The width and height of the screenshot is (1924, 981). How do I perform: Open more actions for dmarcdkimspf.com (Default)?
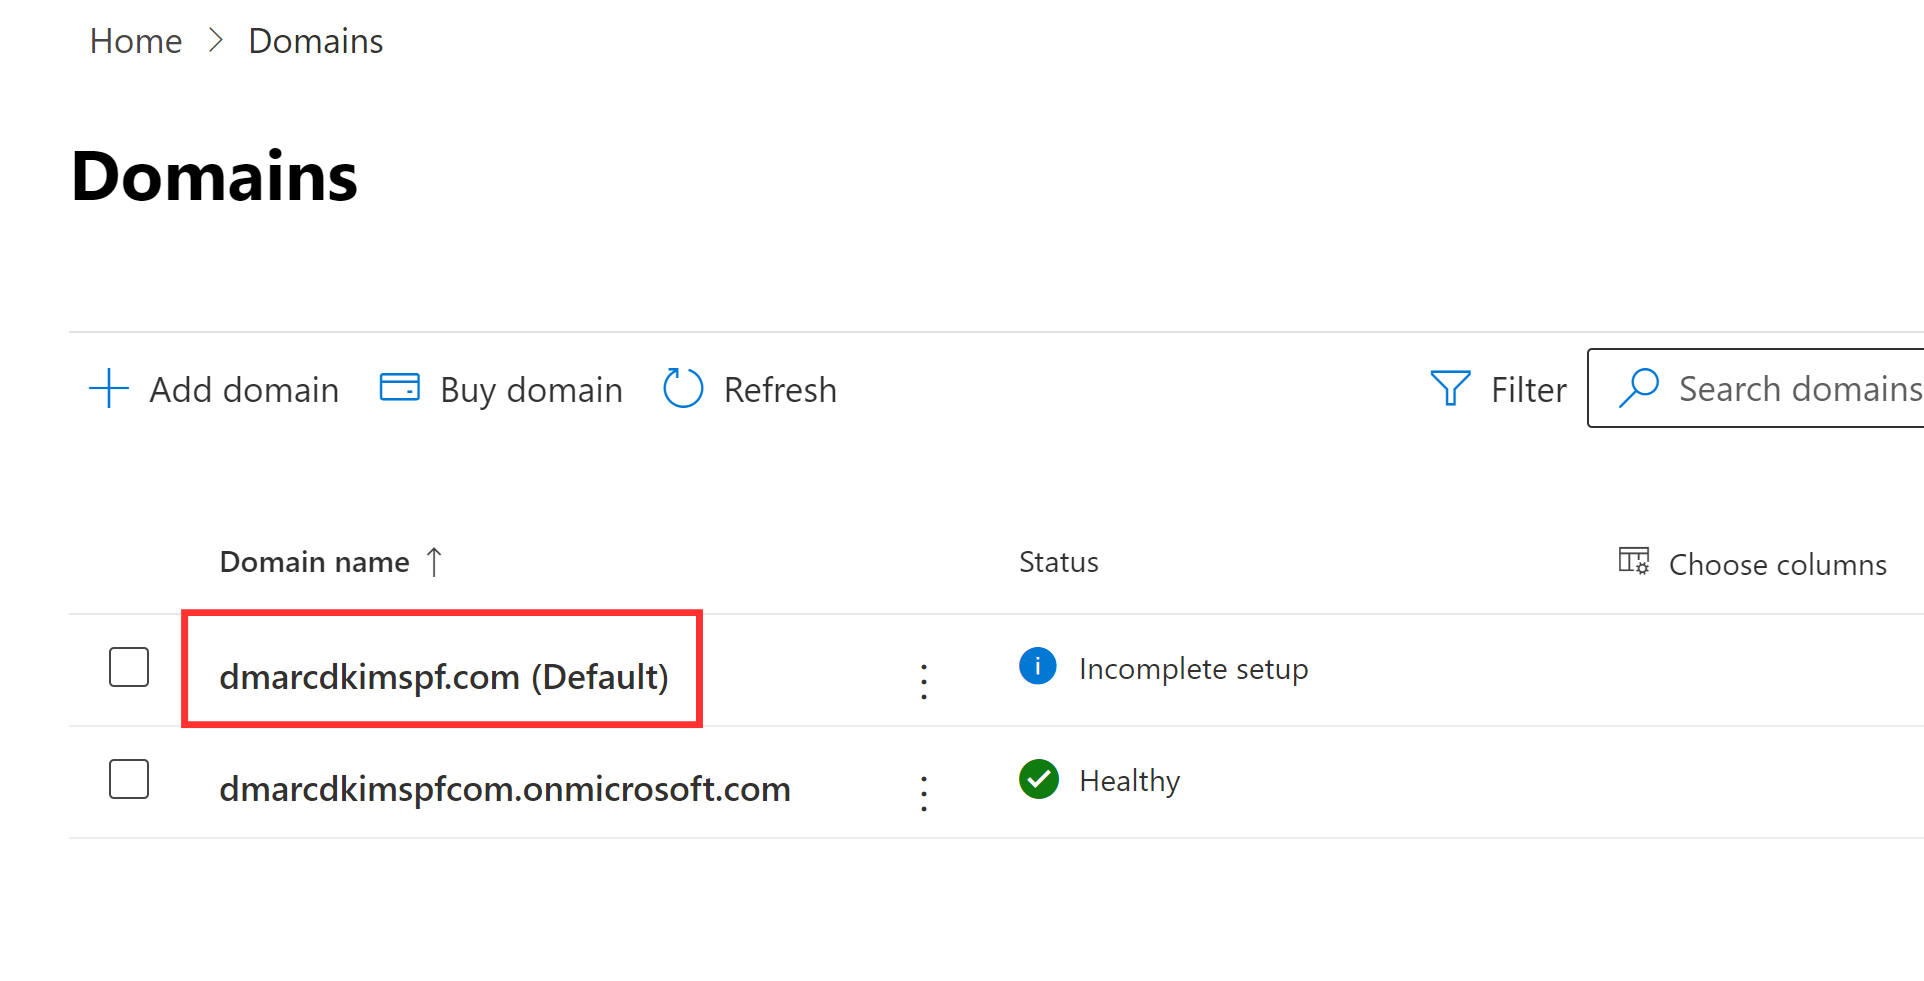924,681
